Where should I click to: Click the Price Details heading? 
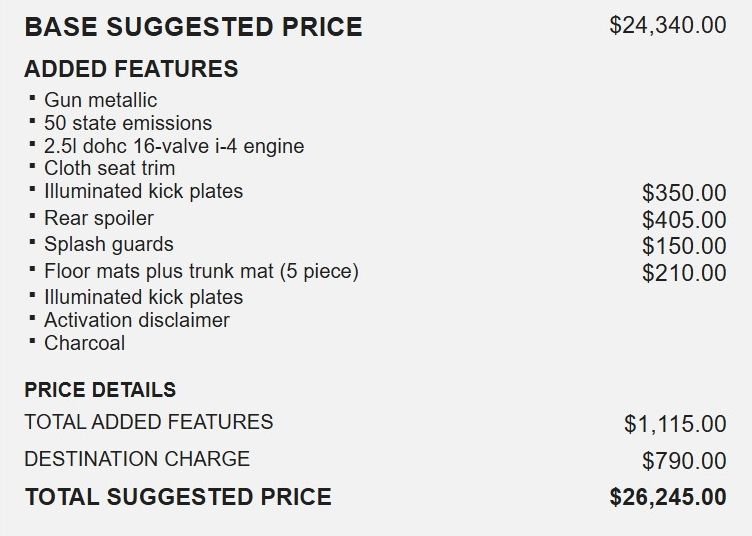click(100, 390)
